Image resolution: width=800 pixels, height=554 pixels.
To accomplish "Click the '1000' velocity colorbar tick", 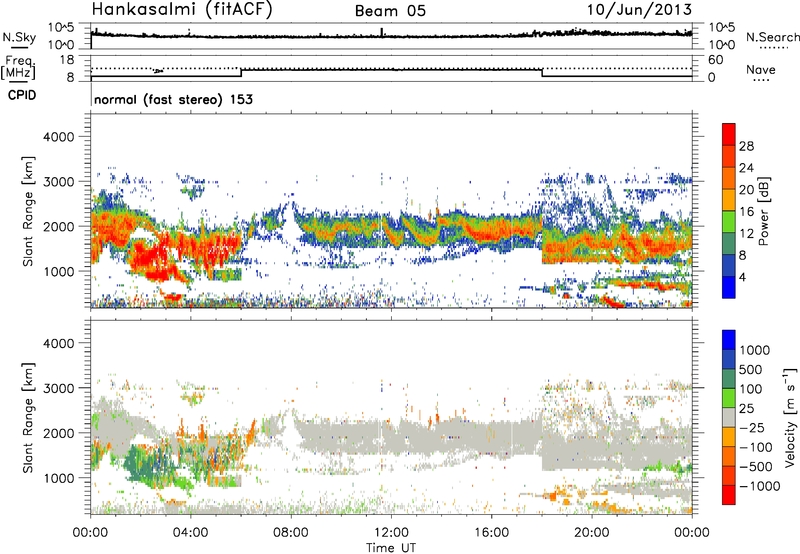I will (x=755, y=350).
